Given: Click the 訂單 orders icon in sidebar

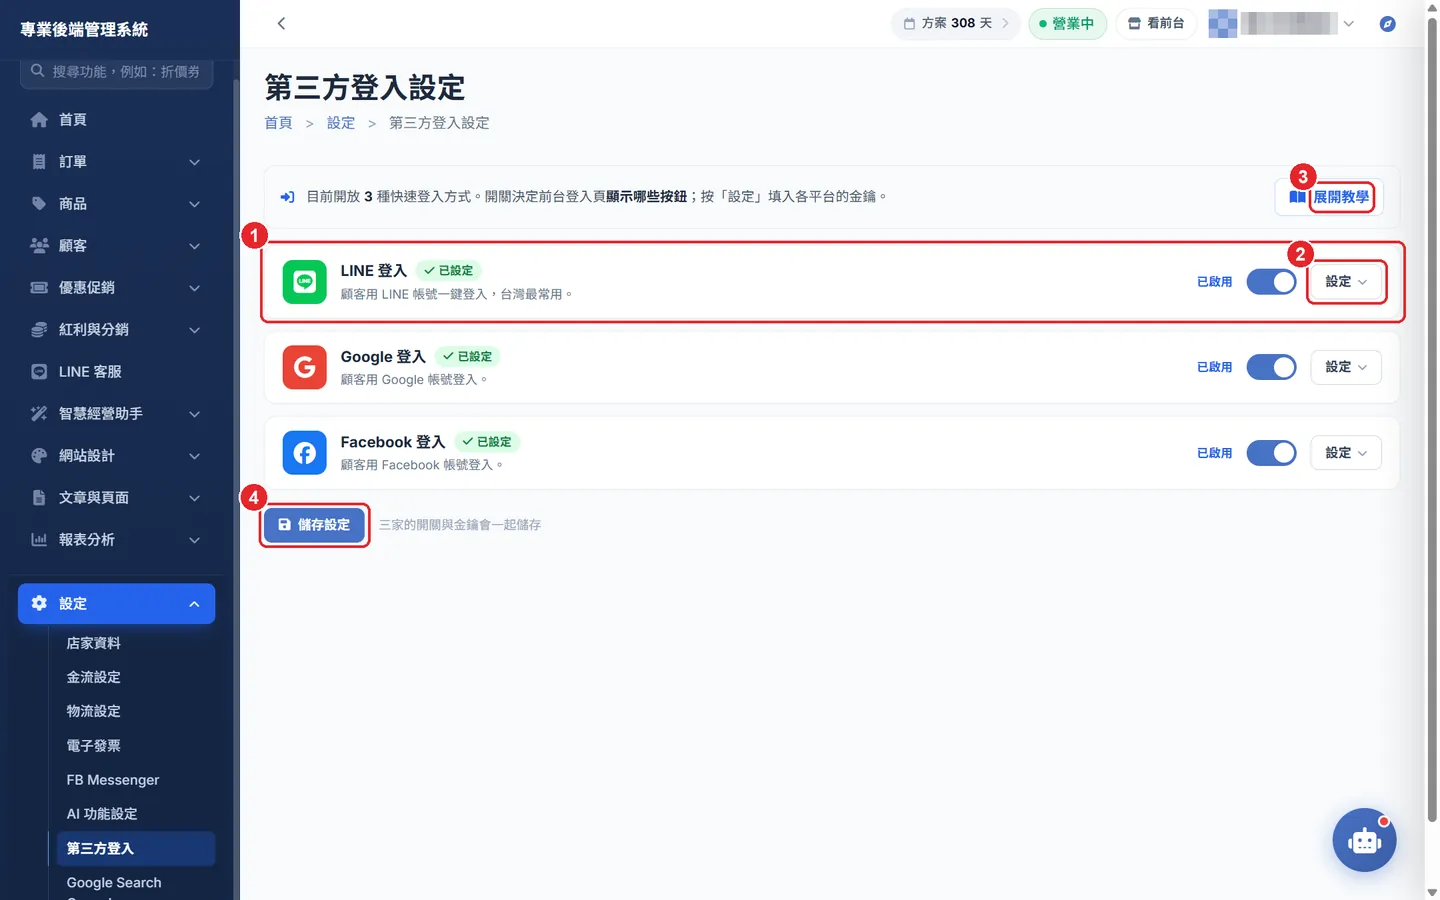Looking at the screenshot, I should click(39, 162).
